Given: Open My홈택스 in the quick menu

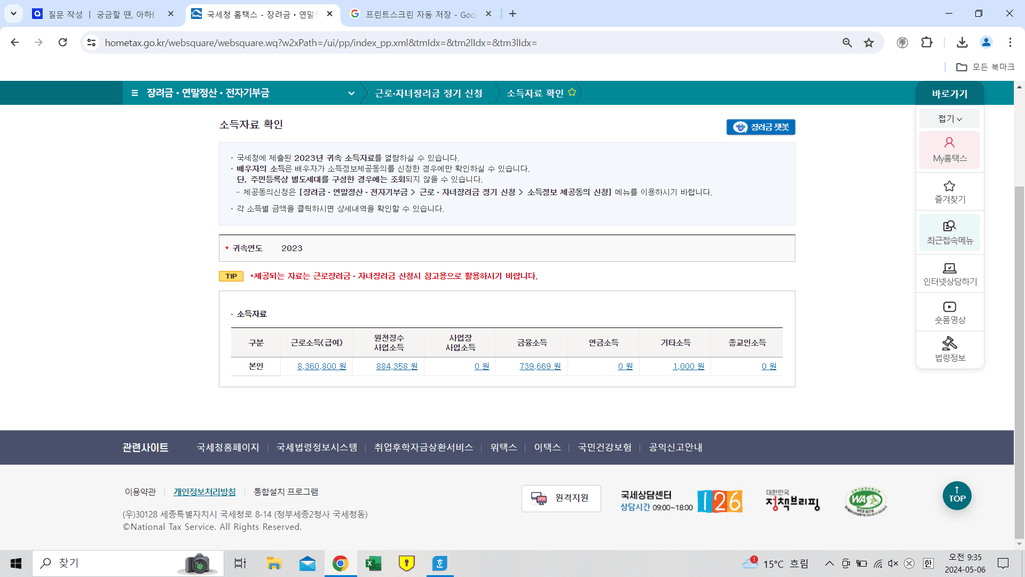Looking at the screenshot, I should (x=949, y=149).
